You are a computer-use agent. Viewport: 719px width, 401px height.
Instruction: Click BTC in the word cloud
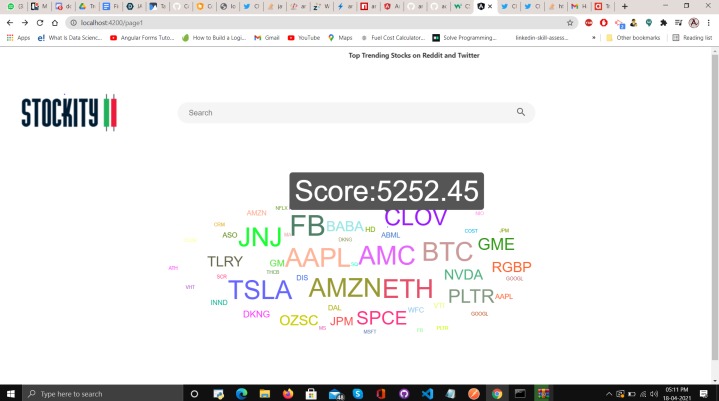click(447, 252)
